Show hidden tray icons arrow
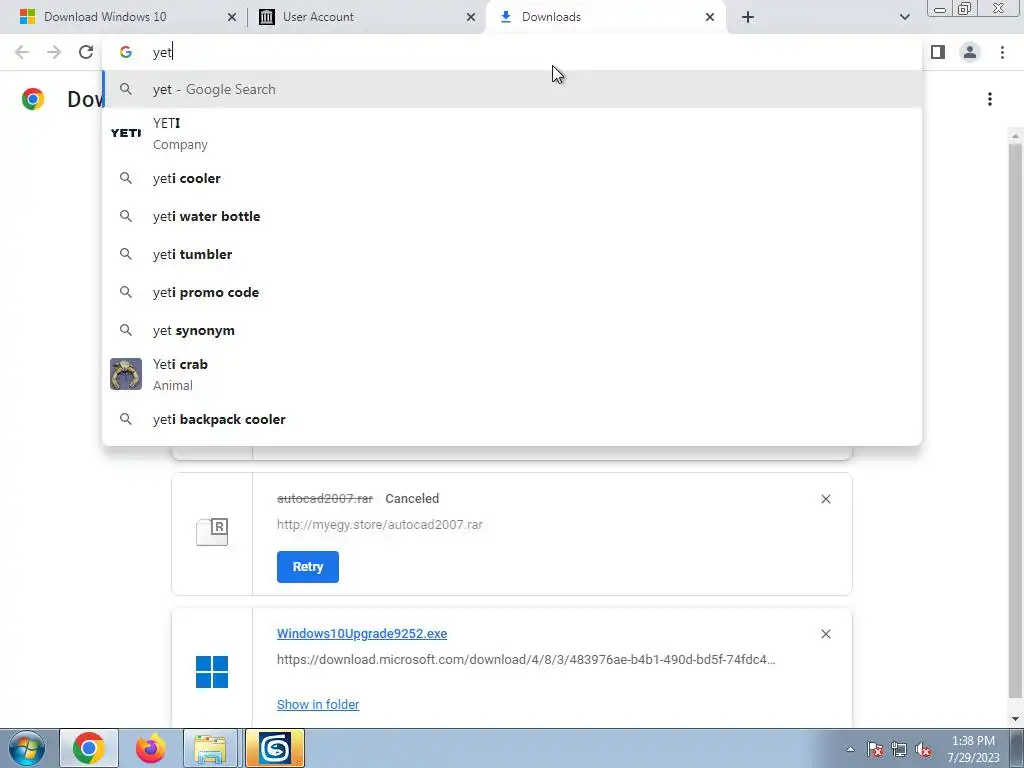Image resolution: width=1024 pixels, height=768 pixels. click(x=850, y=749)
